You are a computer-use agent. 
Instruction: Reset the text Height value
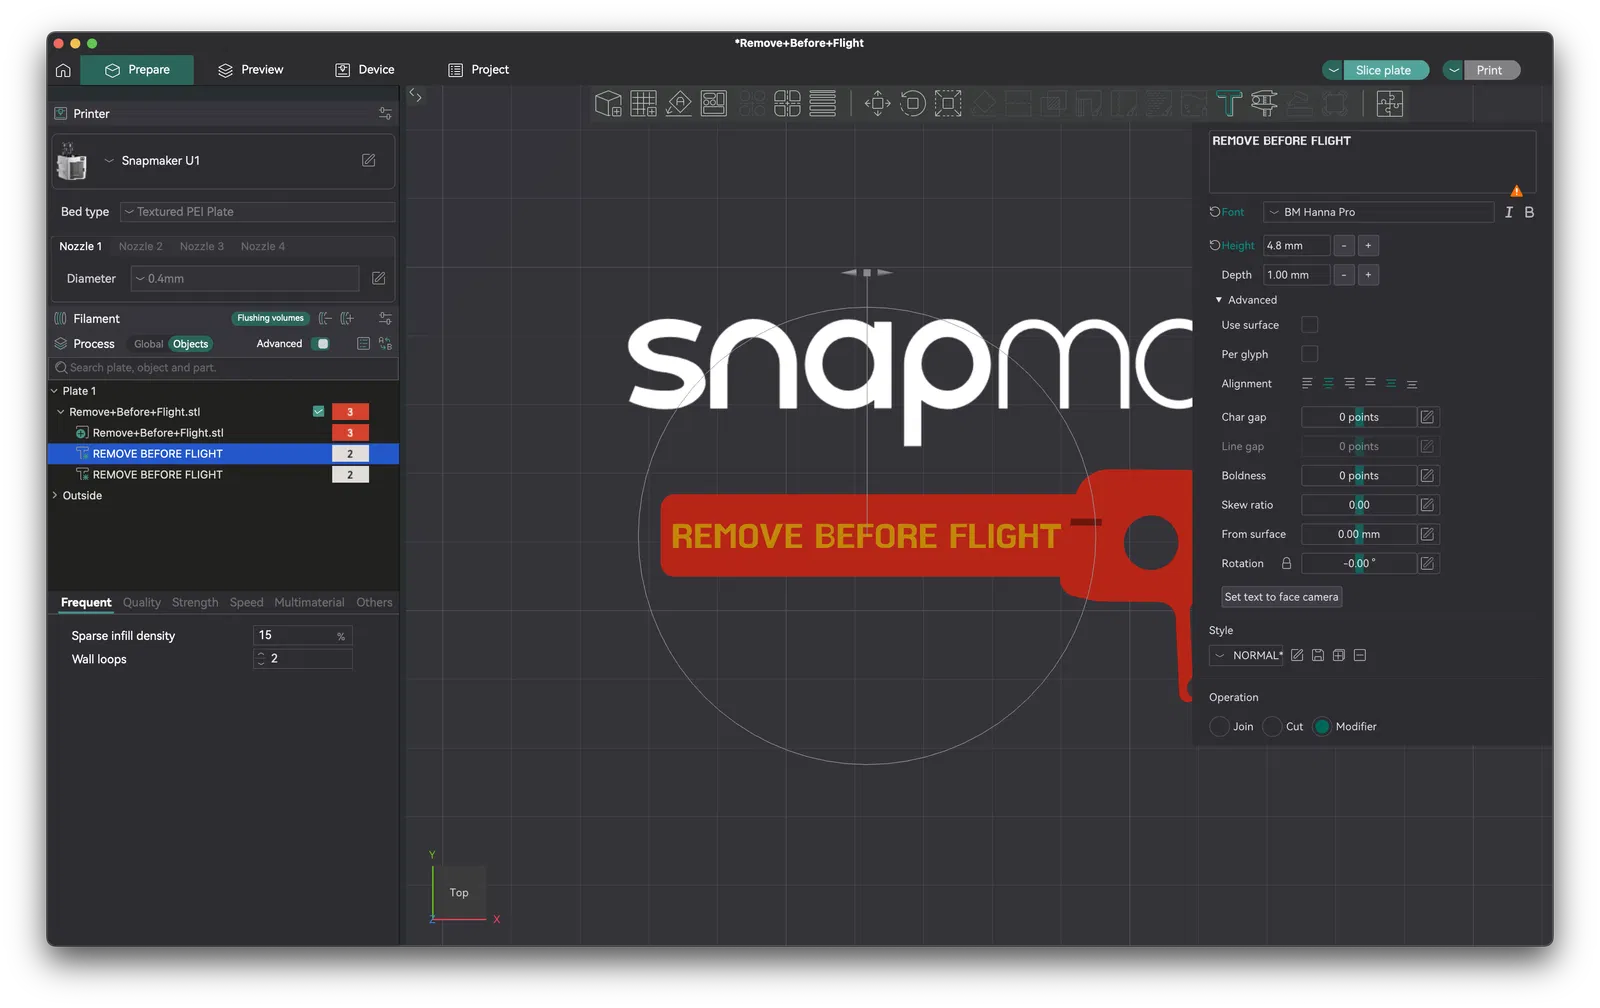[1215, 245]
